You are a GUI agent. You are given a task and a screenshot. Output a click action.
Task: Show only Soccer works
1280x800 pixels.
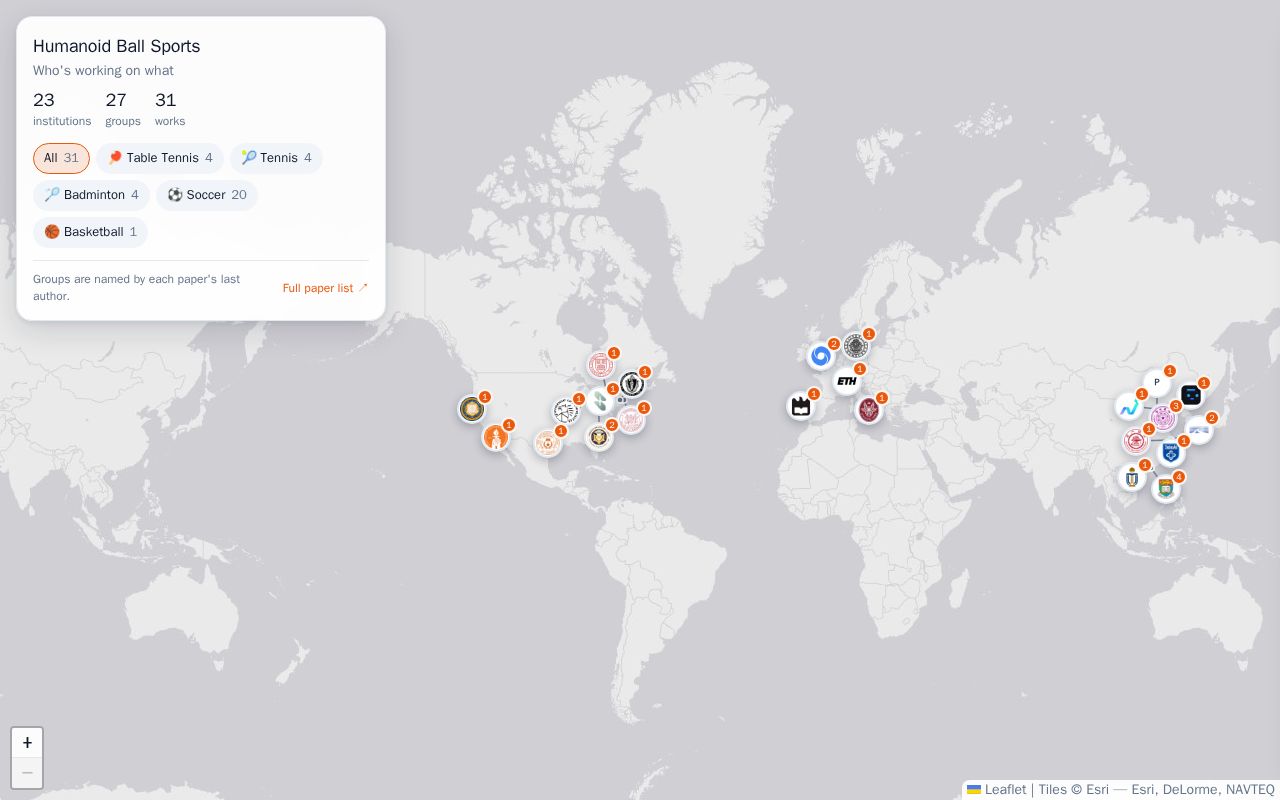pyautogui.click(x=207, y=195)
